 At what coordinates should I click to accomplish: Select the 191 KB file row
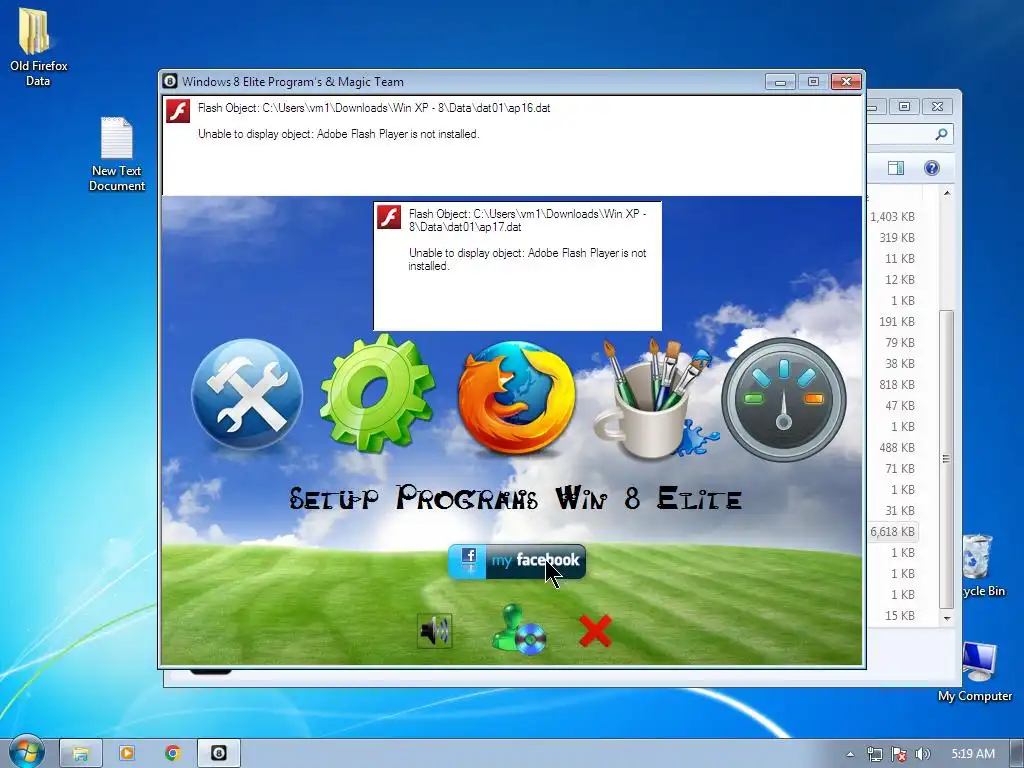pyautogui.click(x=892, y=321)
